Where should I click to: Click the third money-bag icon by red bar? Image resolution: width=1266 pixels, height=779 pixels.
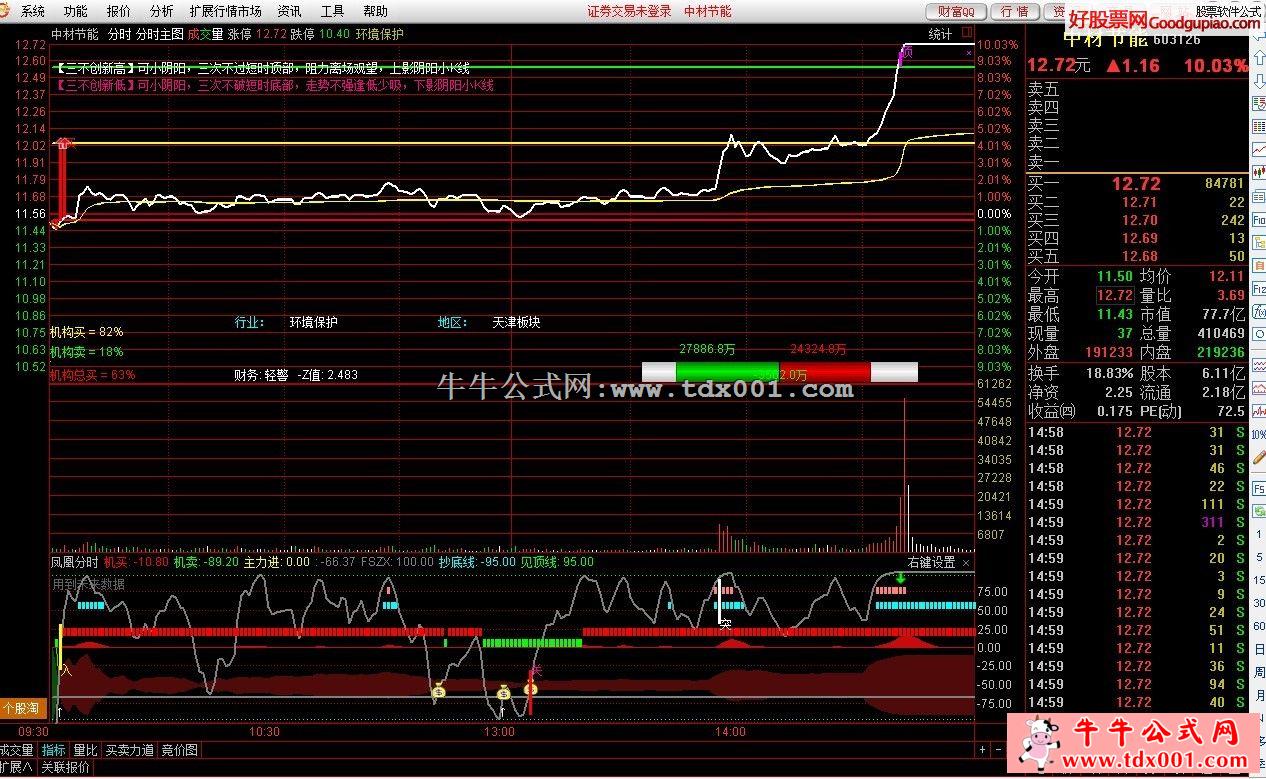(531, 687)
